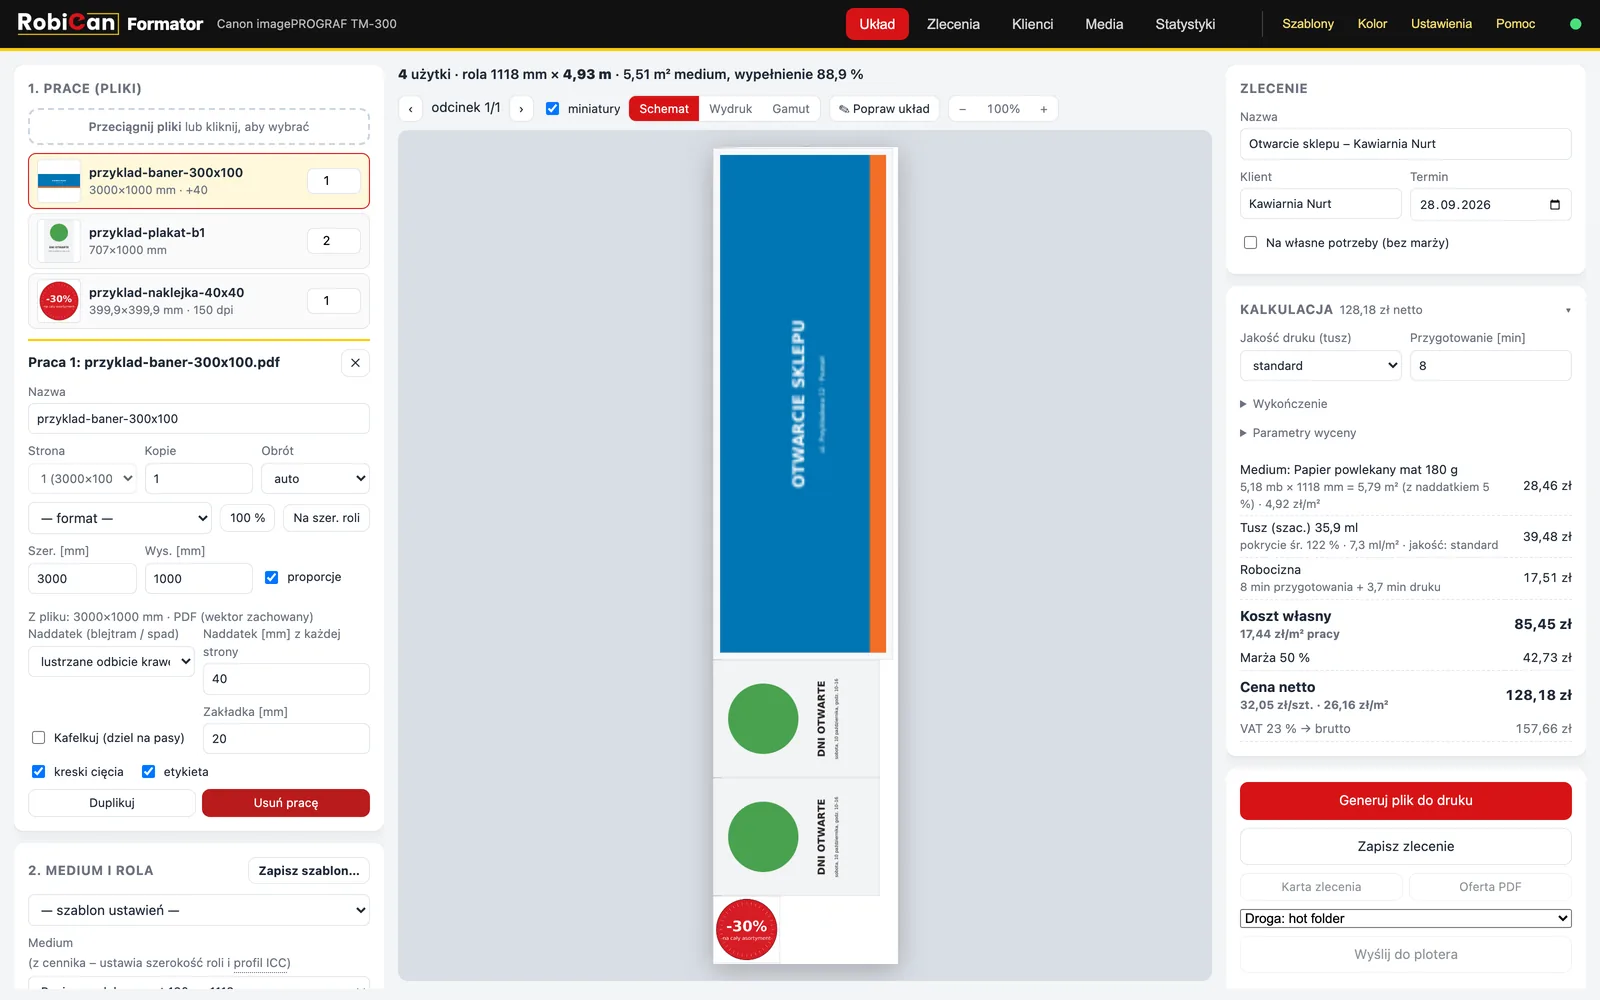Screen dimensions: 1600x1000
Task: Open the Zlecenia menu
Action: tap(953, 24)
